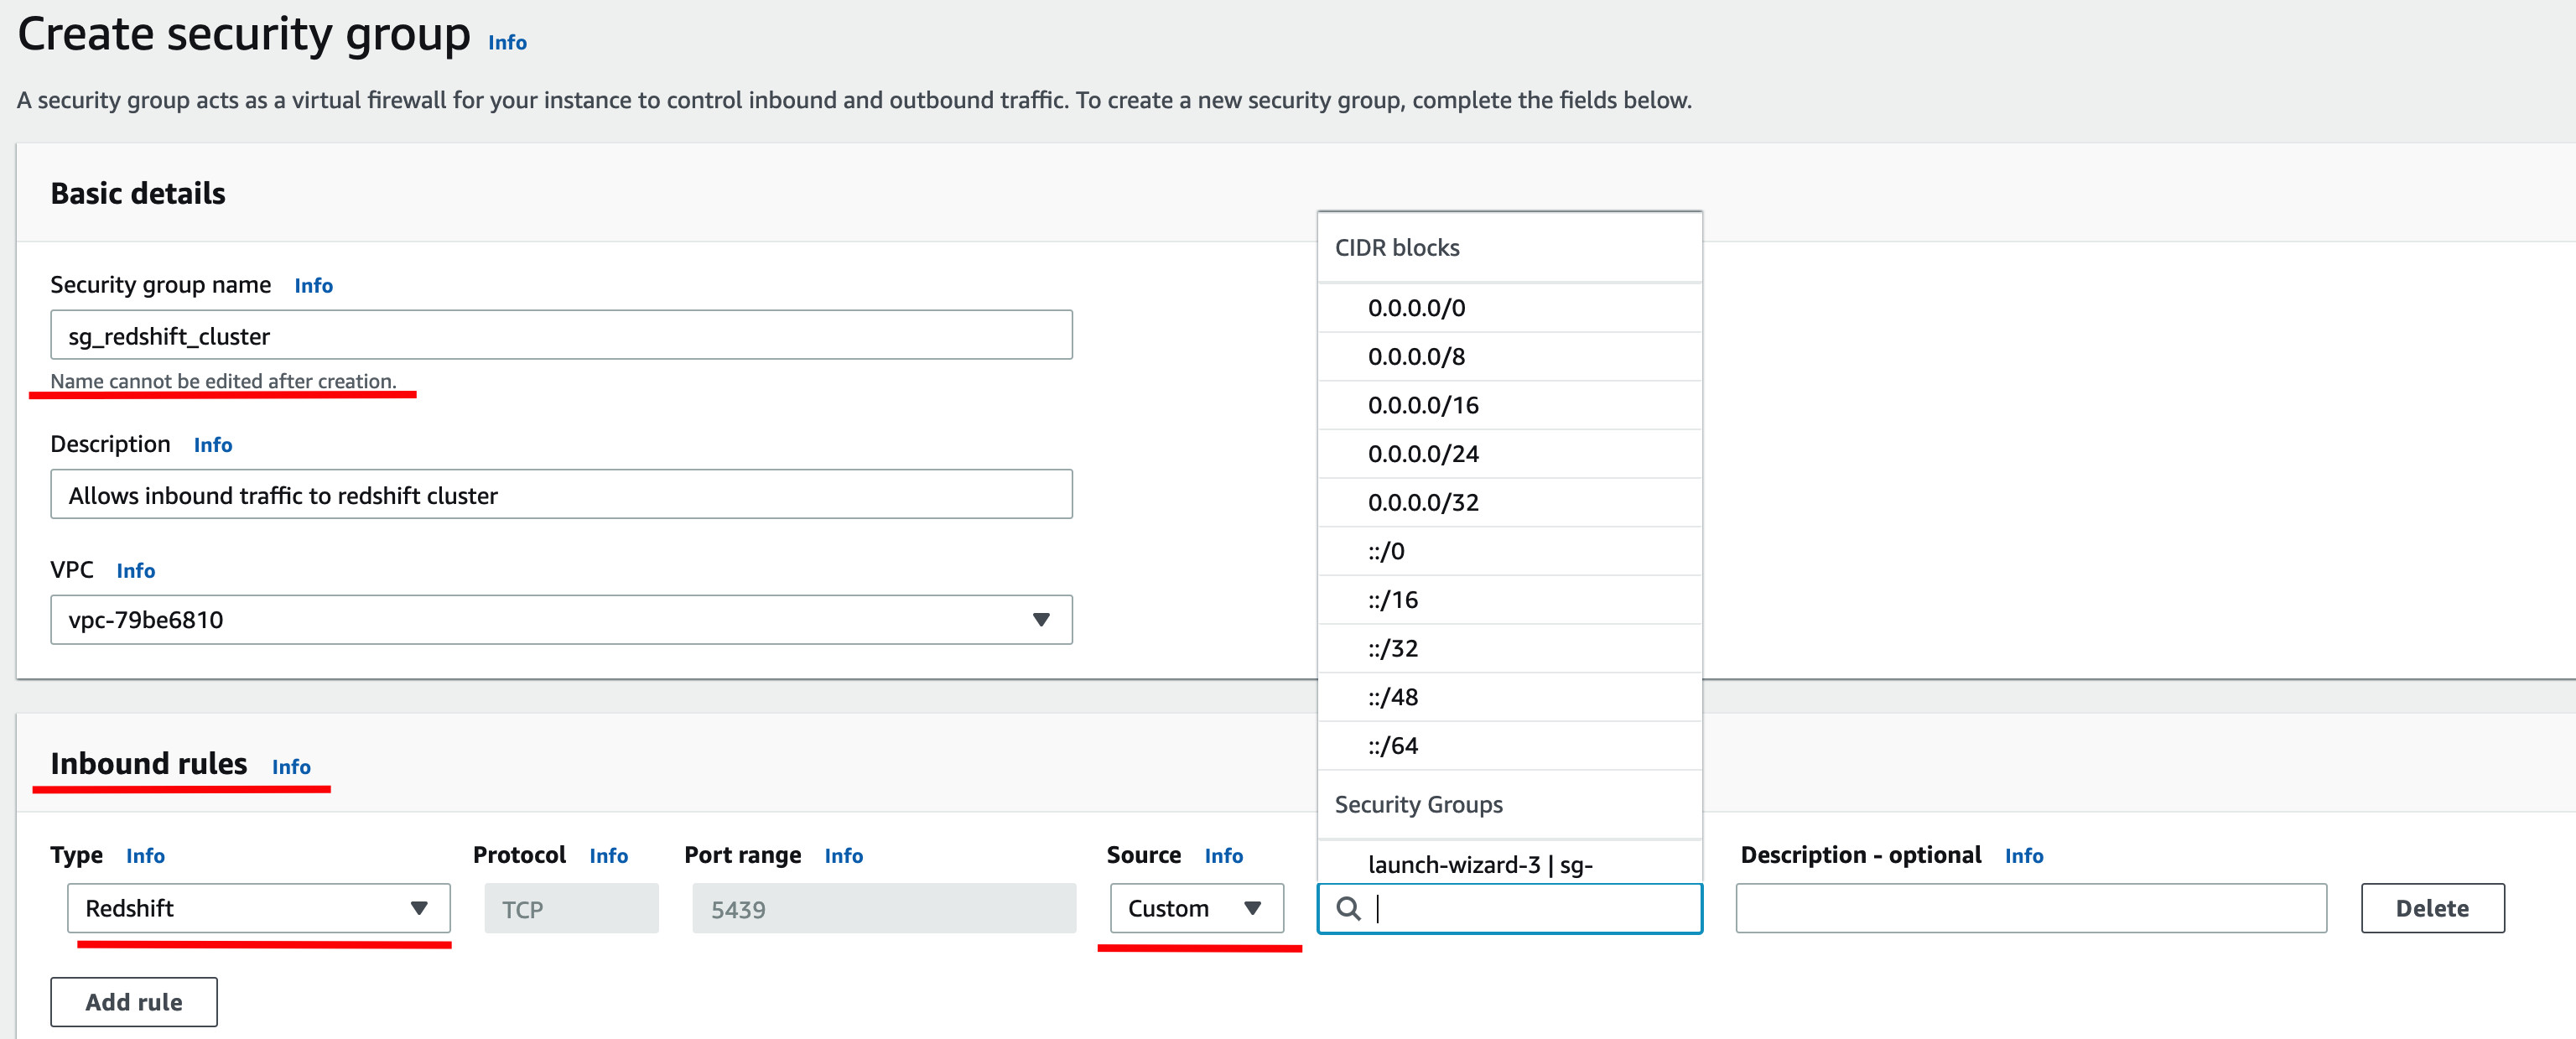
Task: Select IPv6 CIDR block ::/48
Action: click(x=1509, y=697)
